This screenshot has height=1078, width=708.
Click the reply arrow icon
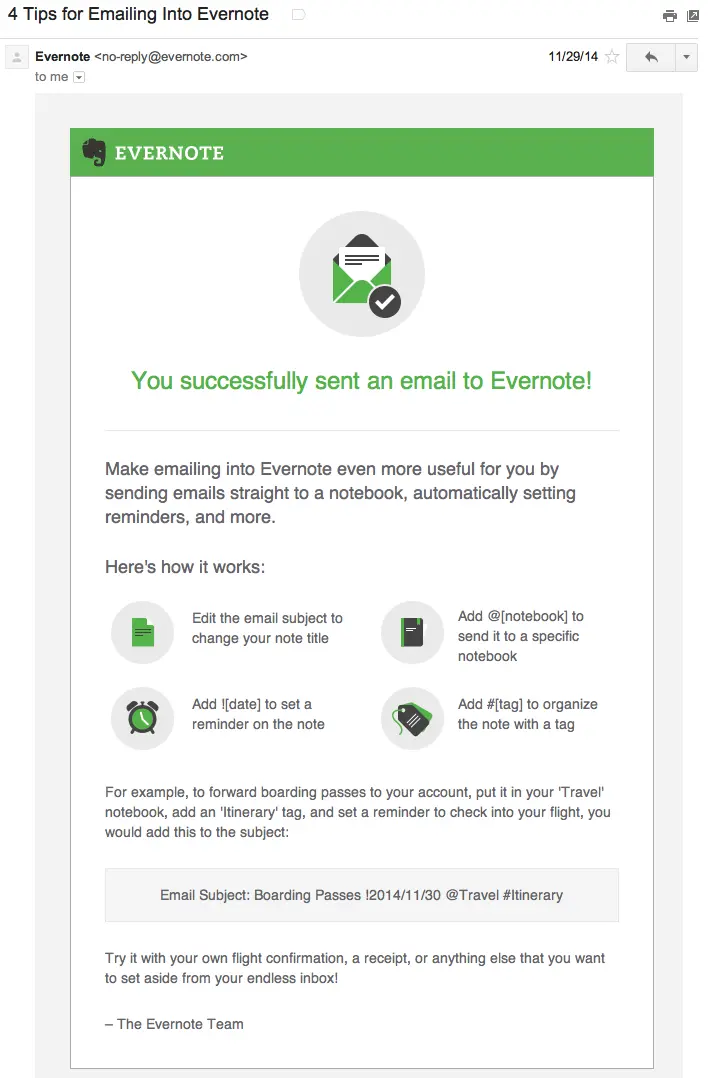(652, 57)
